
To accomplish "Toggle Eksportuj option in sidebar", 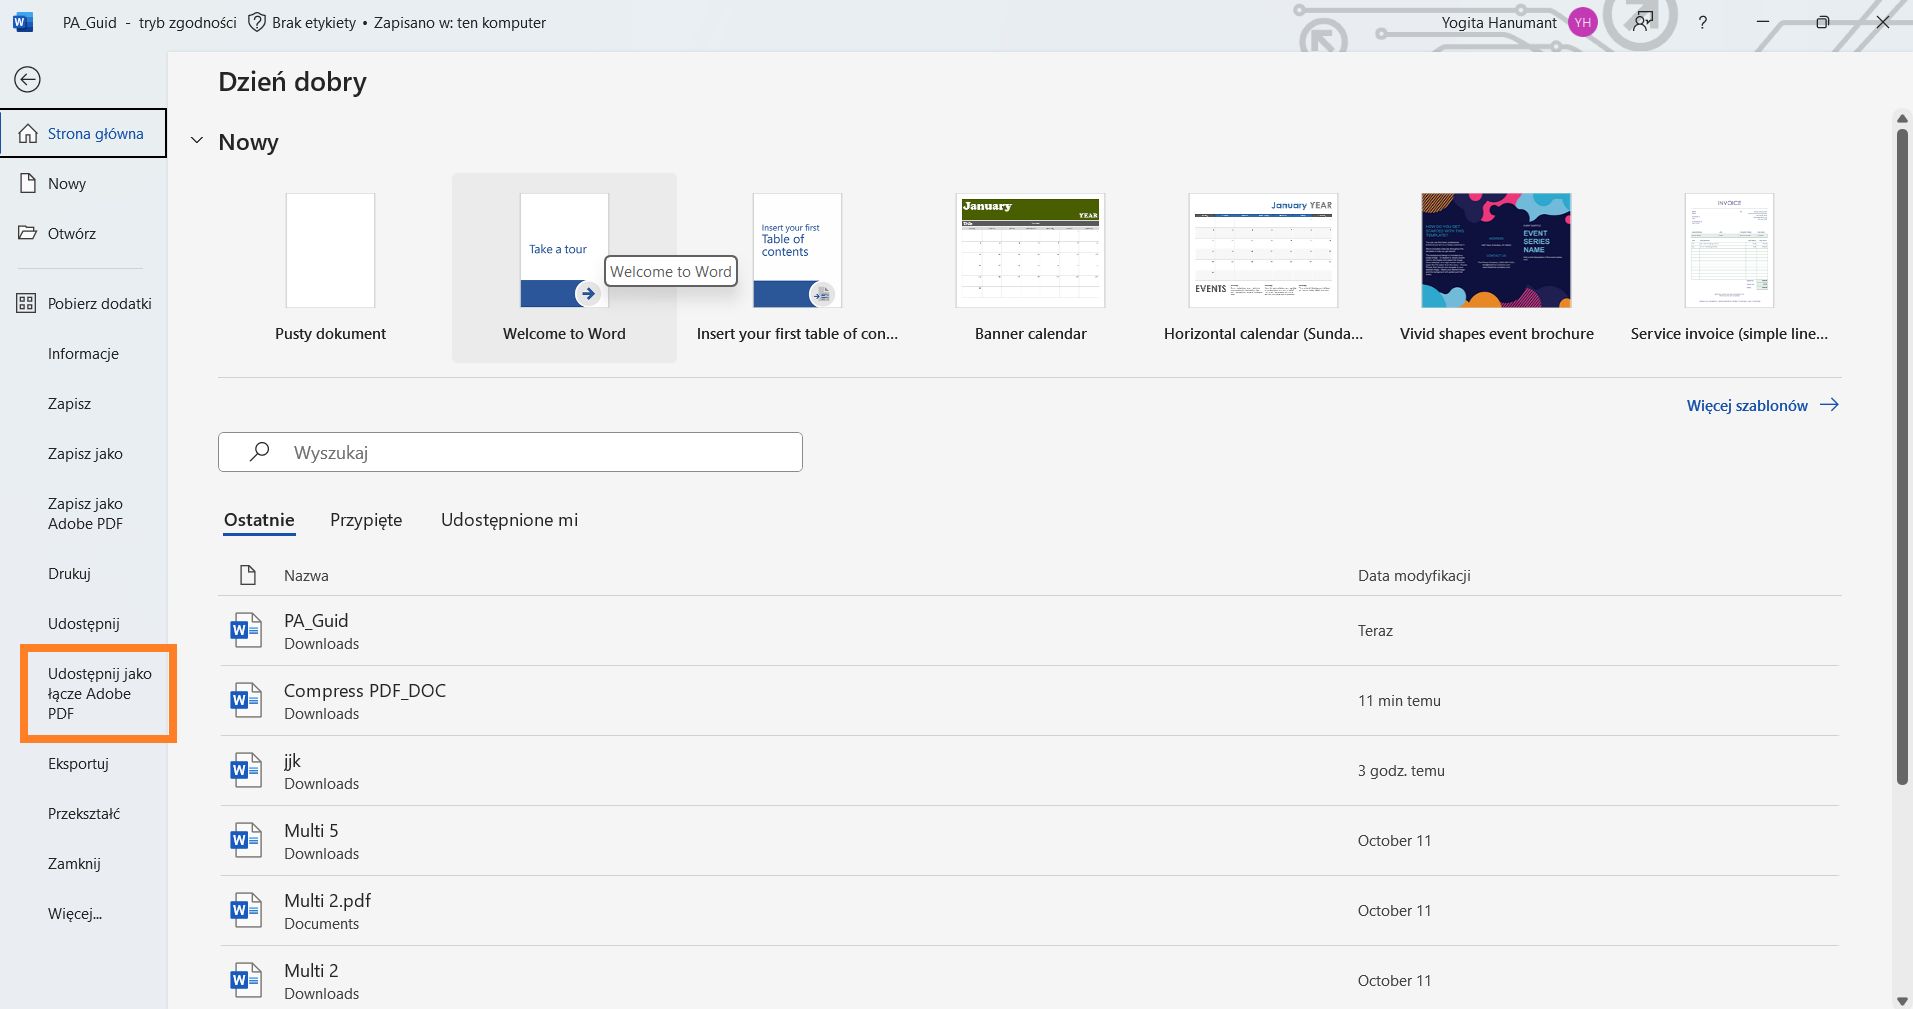I will click(77, 763).
